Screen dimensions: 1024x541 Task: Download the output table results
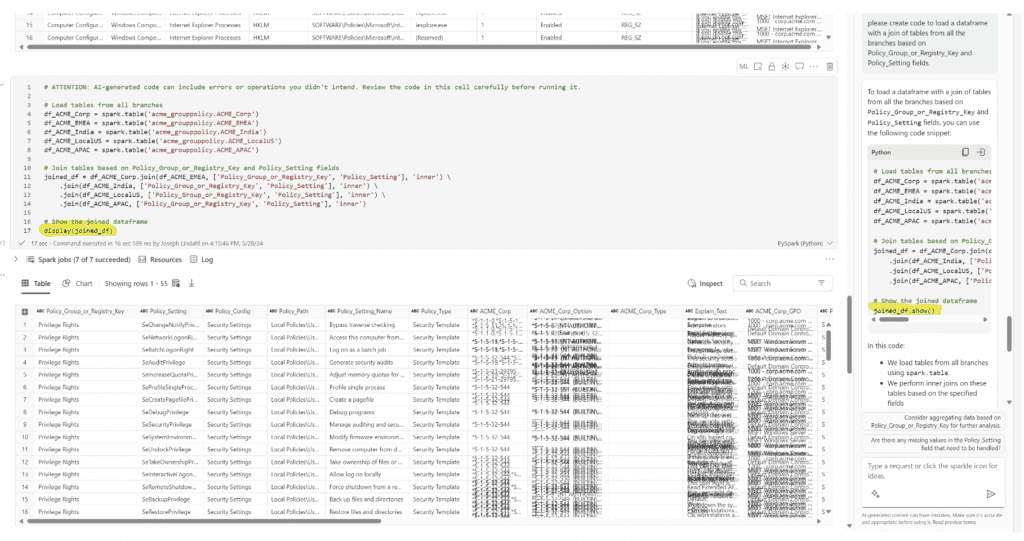coord(191,284)
